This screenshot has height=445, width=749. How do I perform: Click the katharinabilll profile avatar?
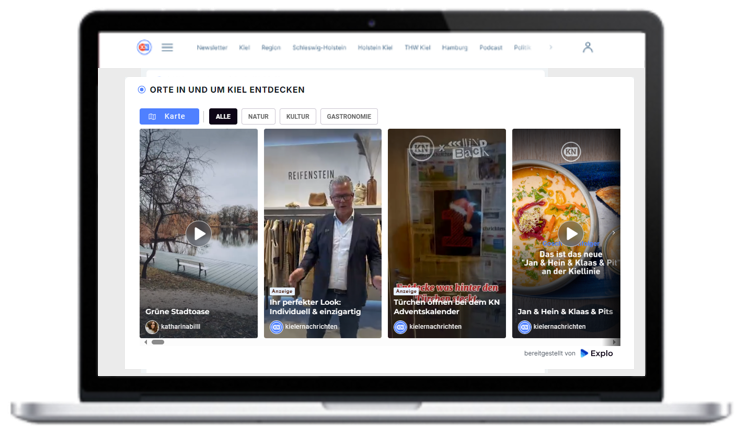coord(152,327)
